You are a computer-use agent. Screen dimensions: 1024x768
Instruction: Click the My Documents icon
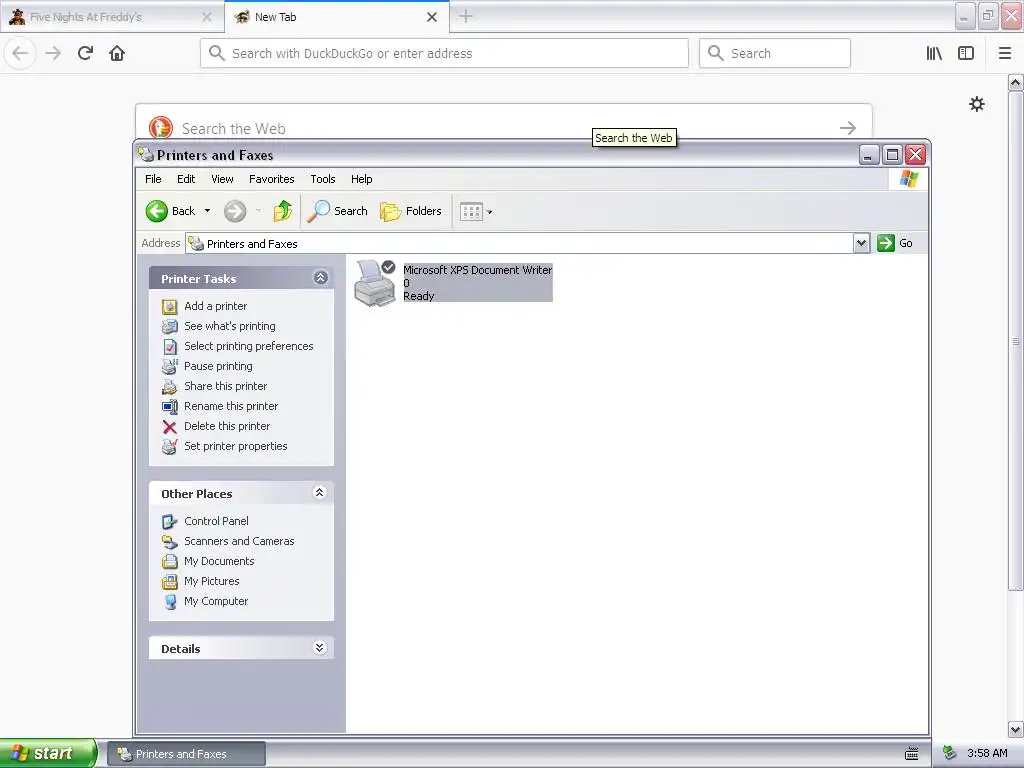tap(170, 562)
